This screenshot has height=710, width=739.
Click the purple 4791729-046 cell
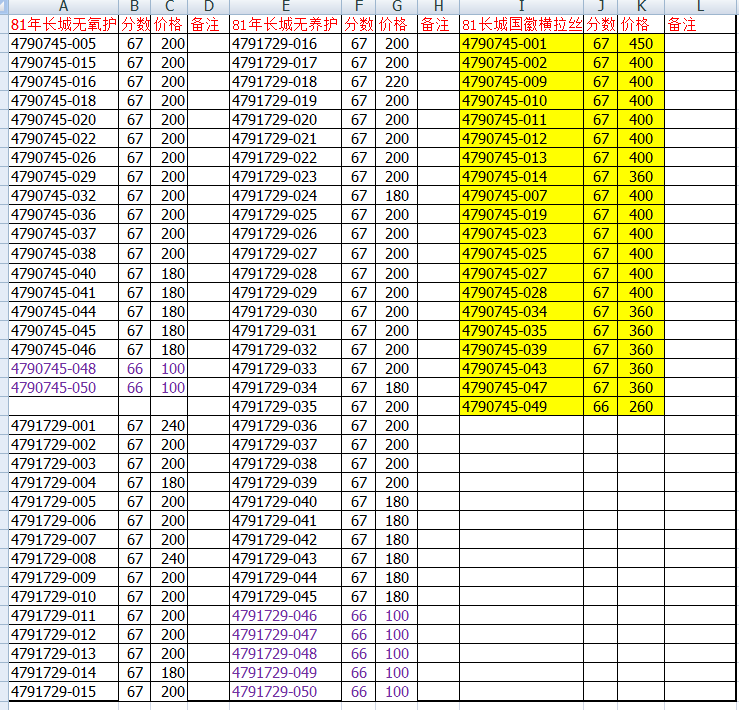pyautogui.click(x=285, y=616)
